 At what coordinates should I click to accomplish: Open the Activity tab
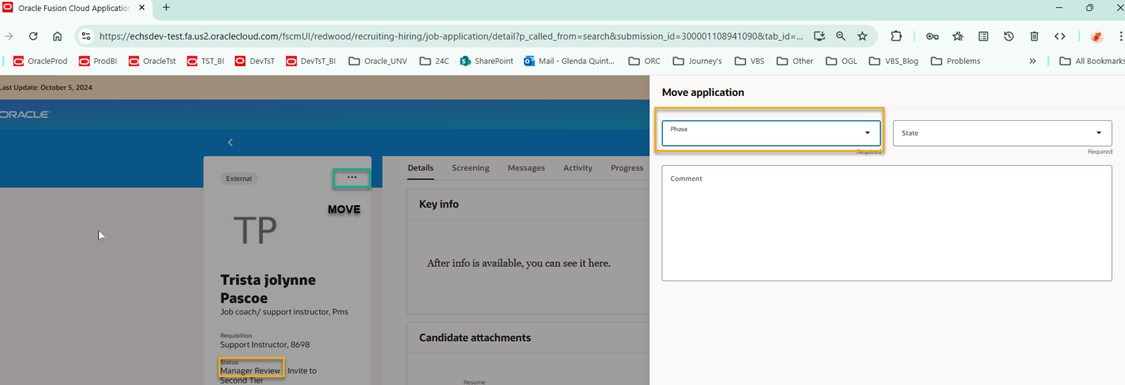click(578, 168)
